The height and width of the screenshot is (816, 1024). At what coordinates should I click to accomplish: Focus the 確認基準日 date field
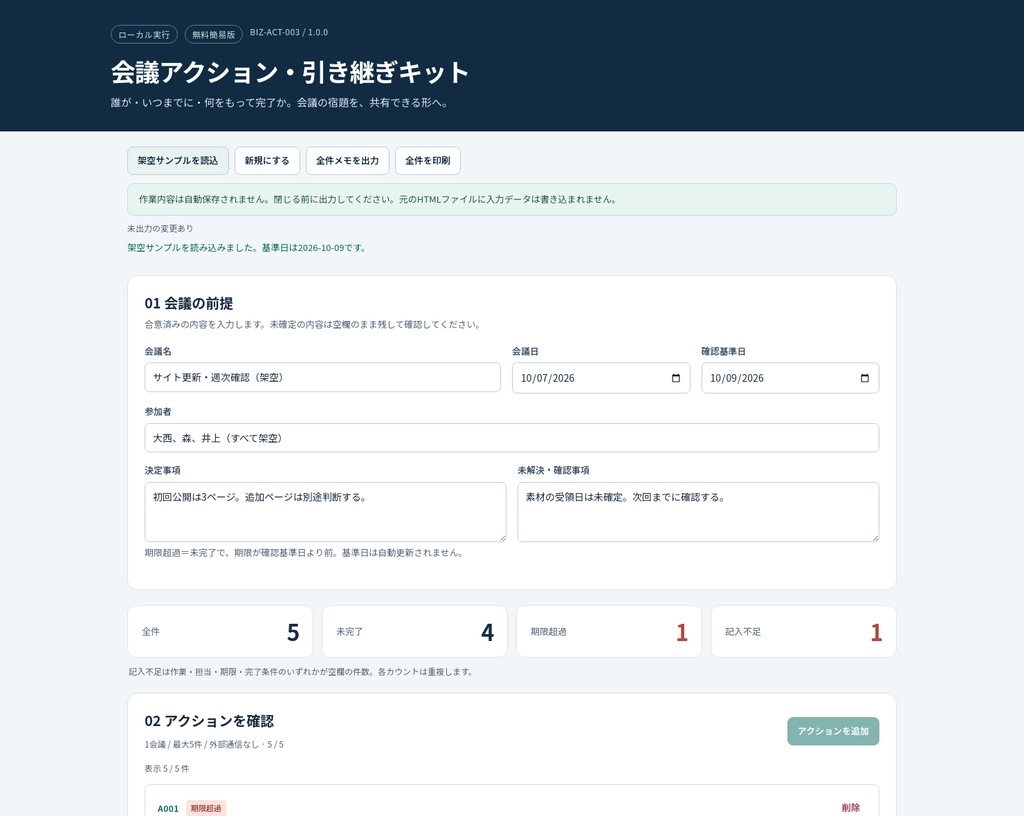[x=790, y=378]
